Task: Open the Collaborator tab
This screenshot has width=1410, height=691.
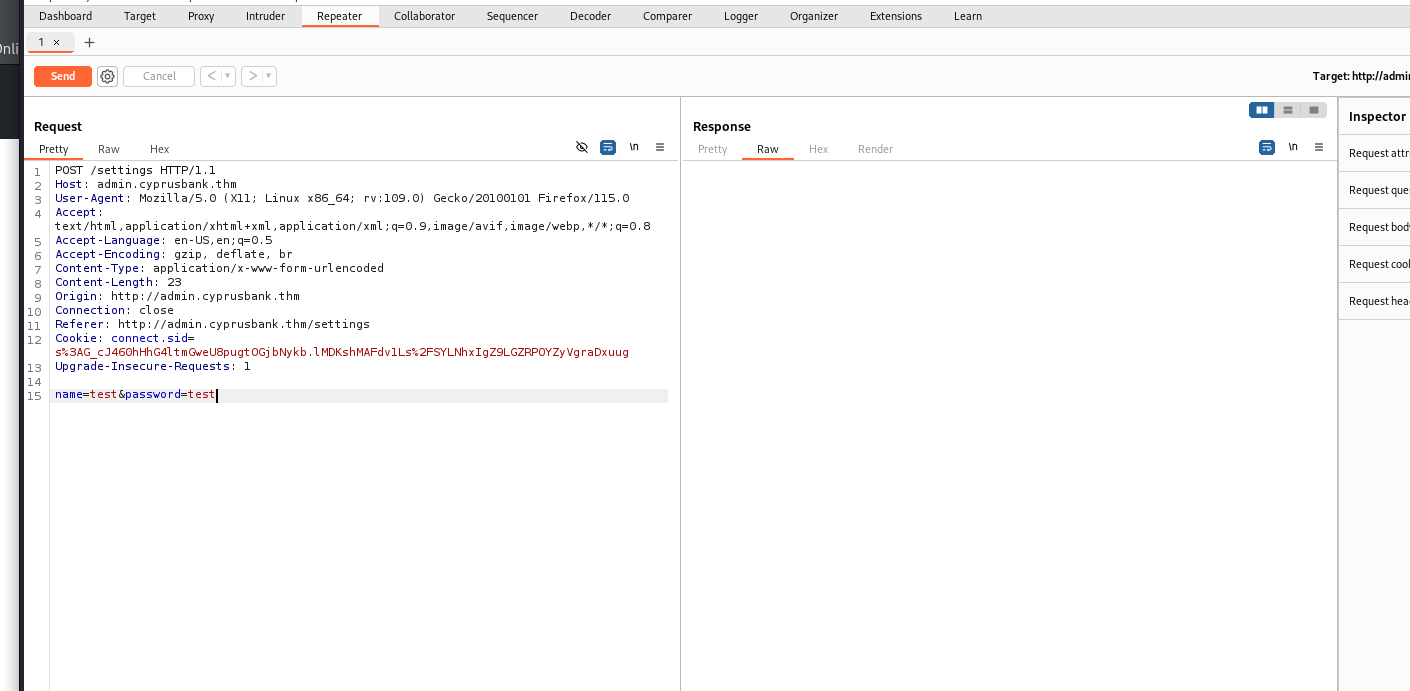Action: [x=424, y=16]
